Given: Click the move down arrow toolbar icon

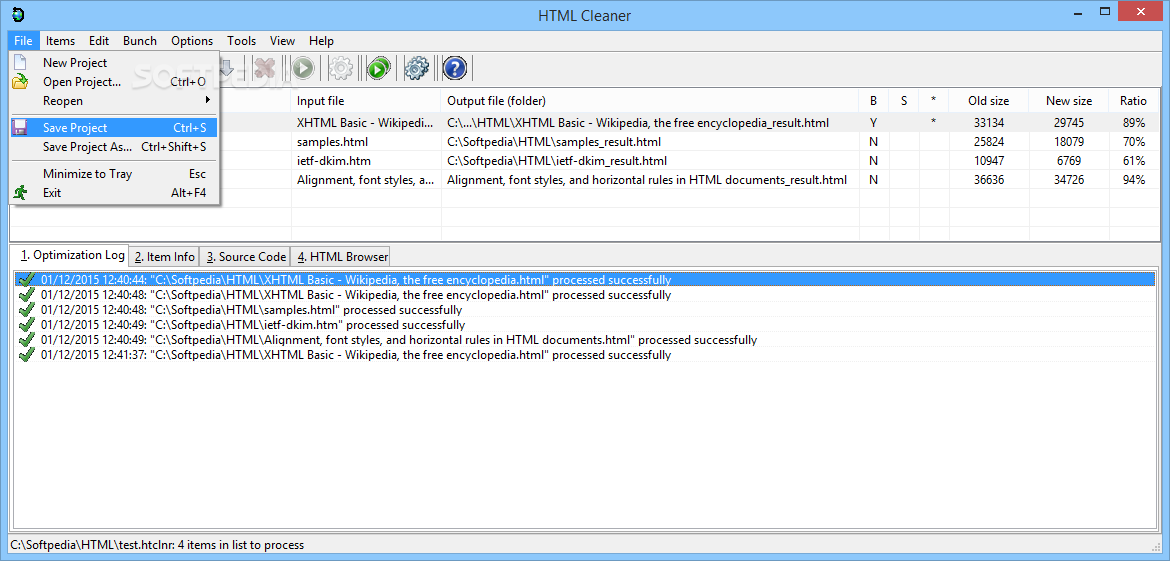Looking at the screenshot, I should click(228, 69).
